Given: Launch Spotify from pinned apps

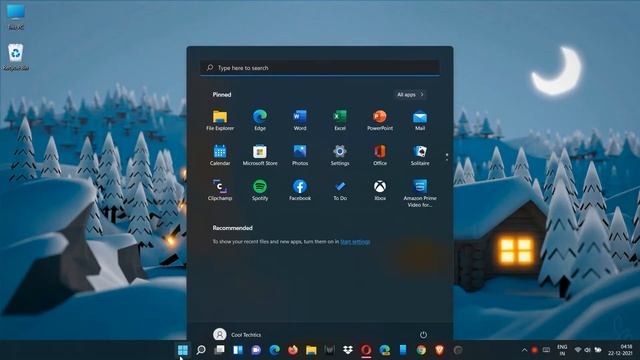Looking at the screenshot, I should [x=260, y=190].
